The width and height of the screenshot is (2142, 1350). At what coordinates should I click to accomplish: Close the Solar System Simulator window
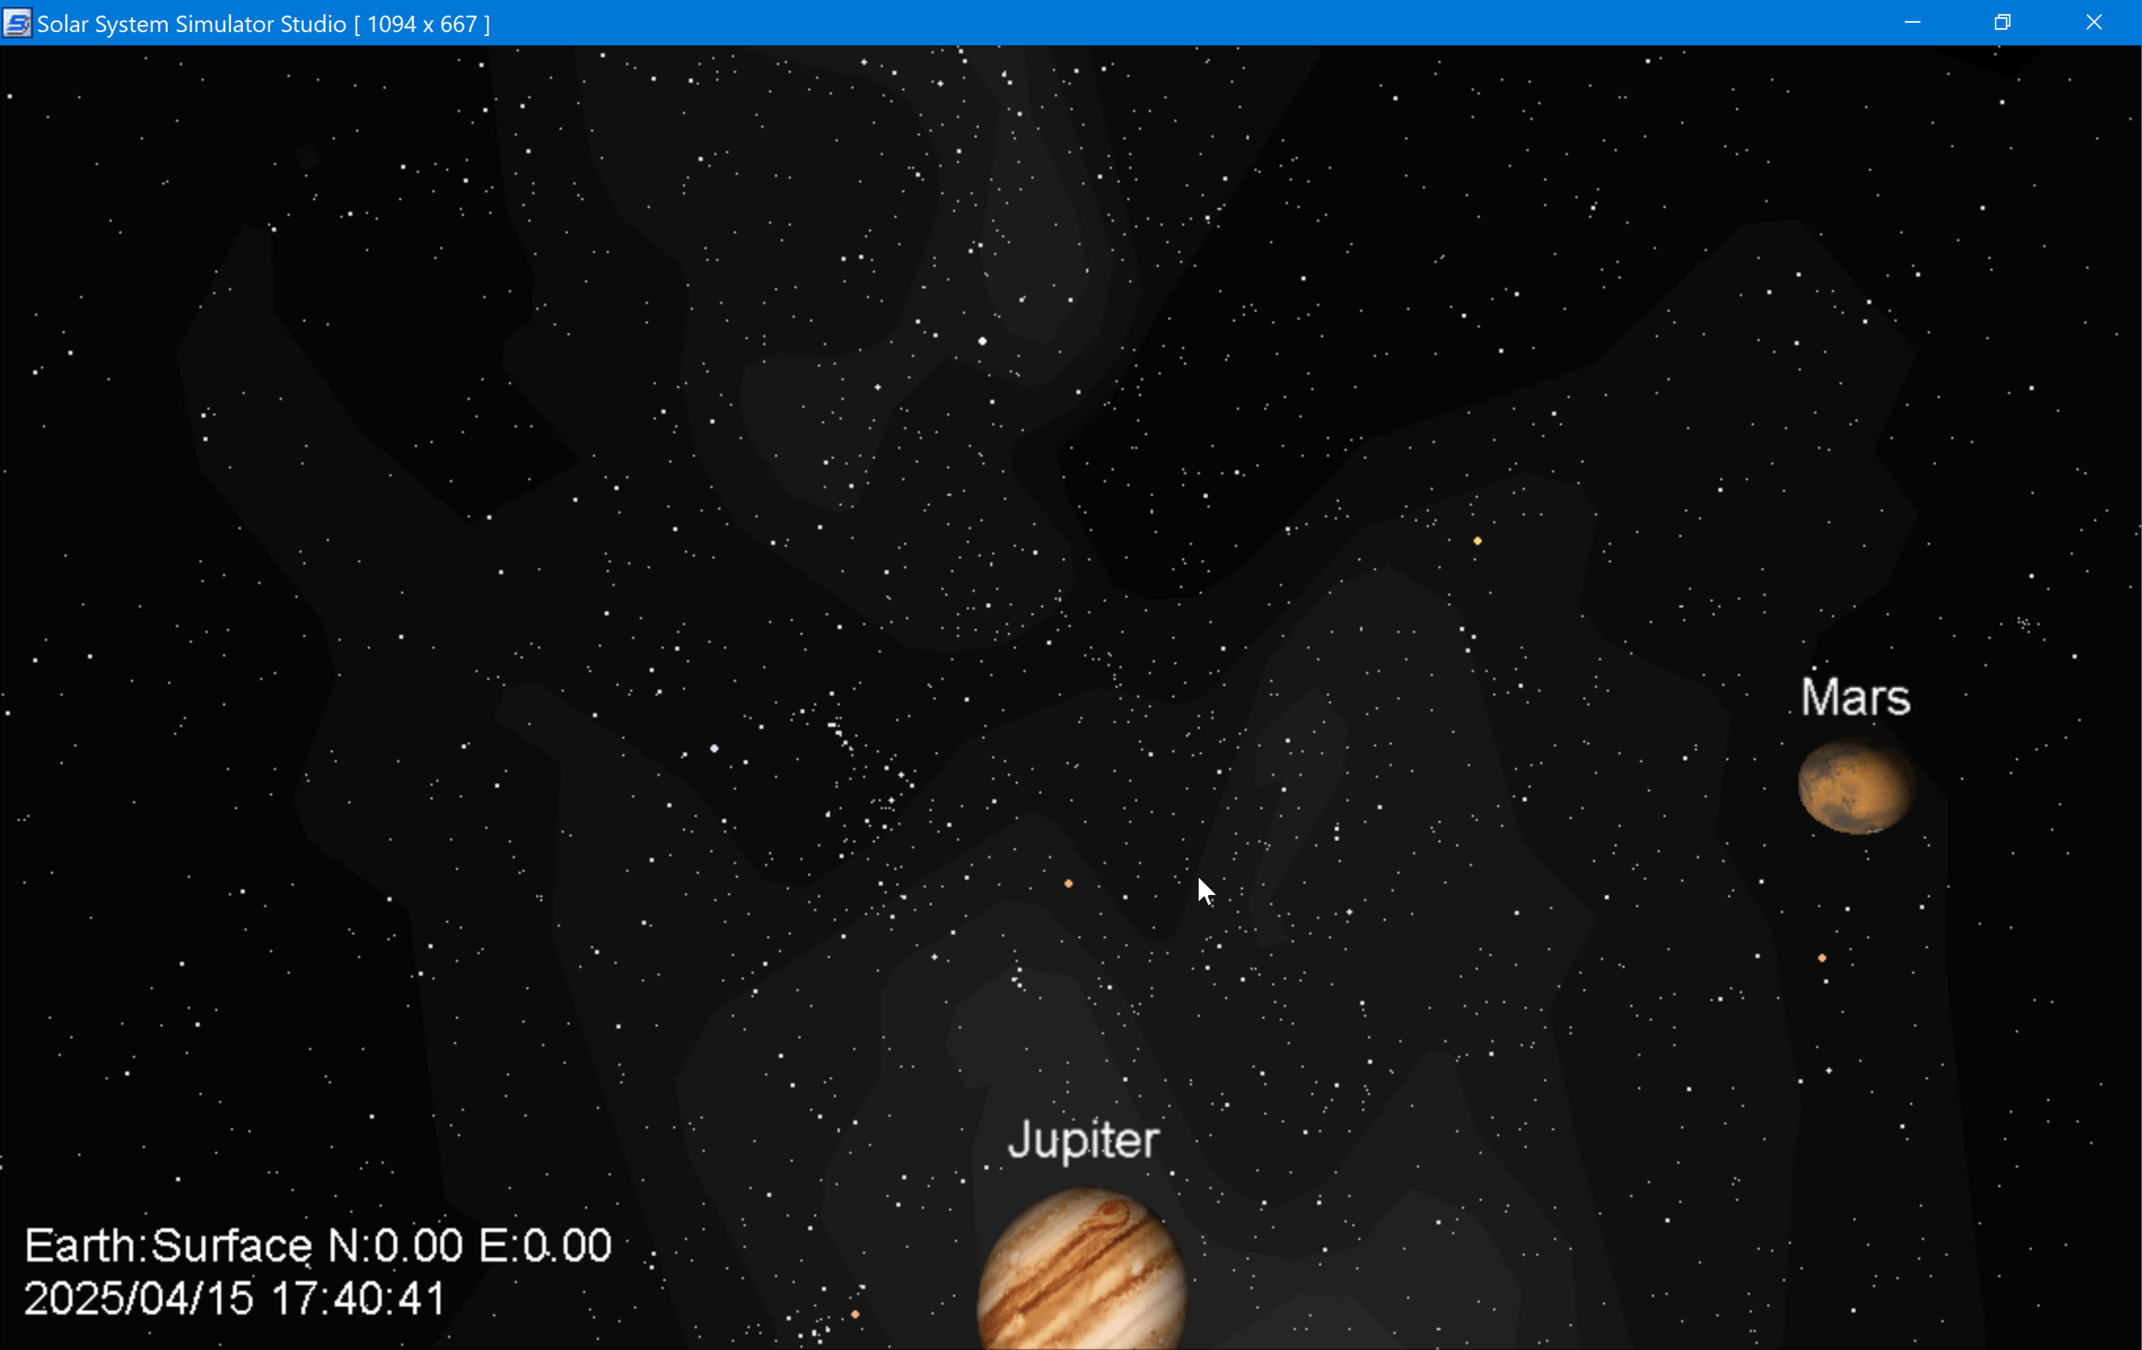(2093, 23)
